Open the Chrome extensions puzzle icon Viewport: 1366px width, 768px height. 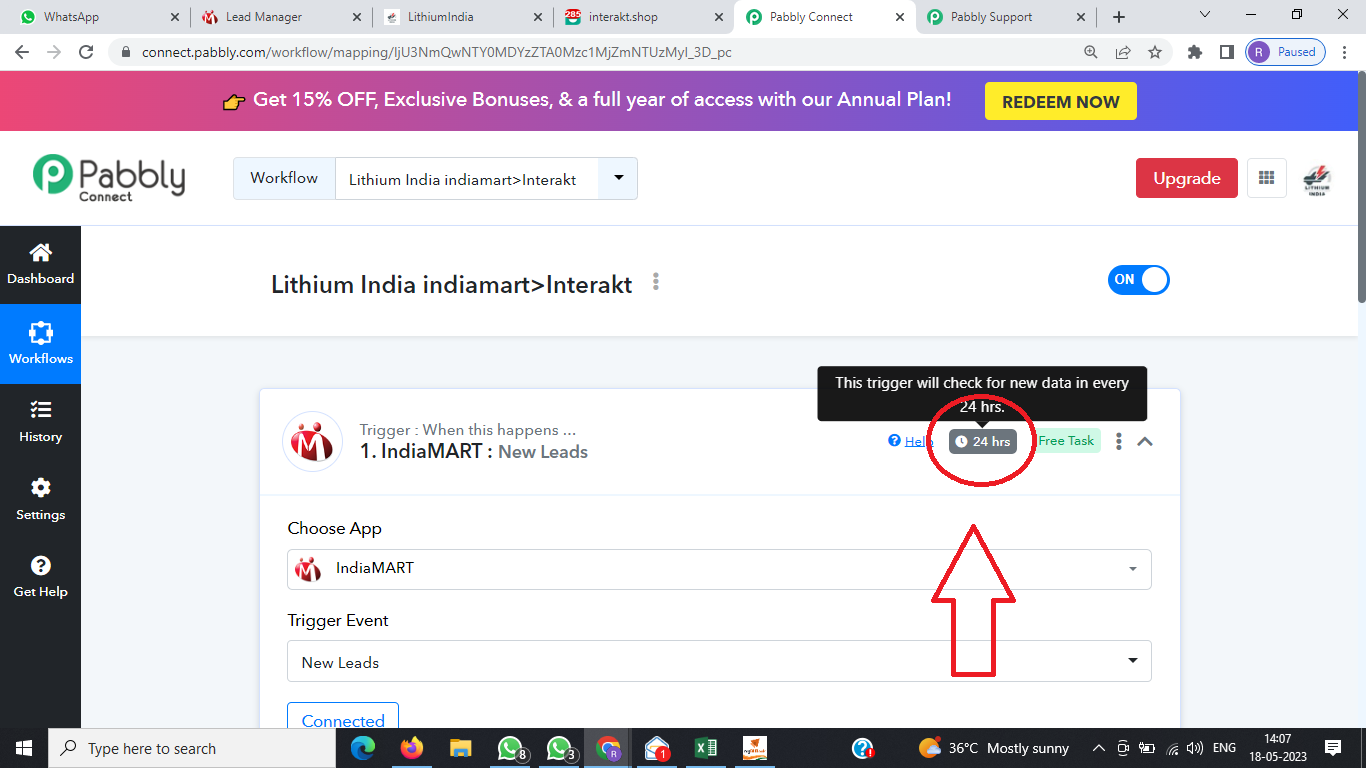coord(1195,52)
